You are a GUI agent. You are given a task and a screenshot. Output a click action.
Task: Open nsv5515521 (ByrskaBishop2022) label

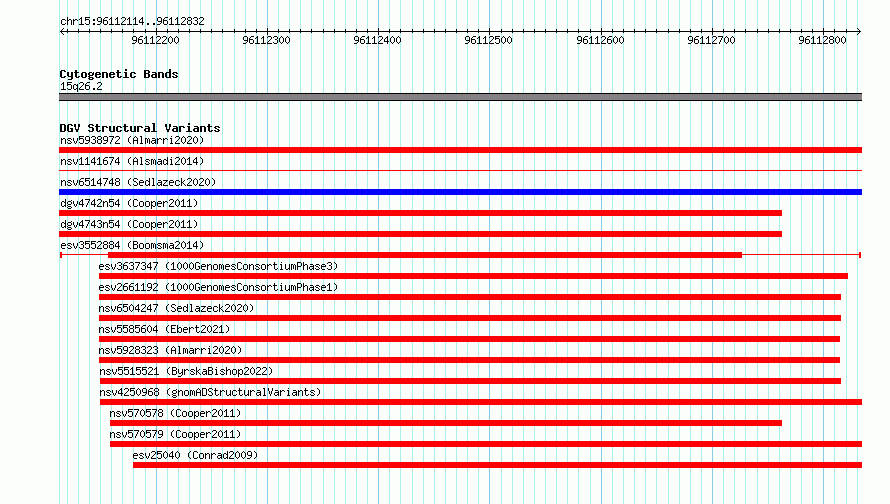coord(186,371)
